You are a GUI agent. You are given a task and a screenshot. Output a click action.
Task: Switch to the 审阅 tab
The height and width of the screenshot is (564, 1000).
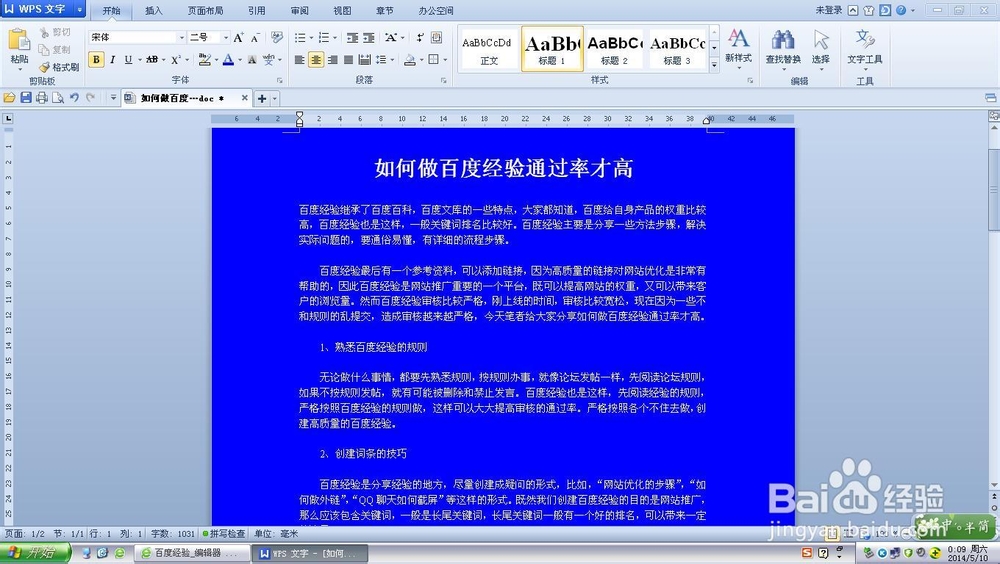click(x=299, y=10)
